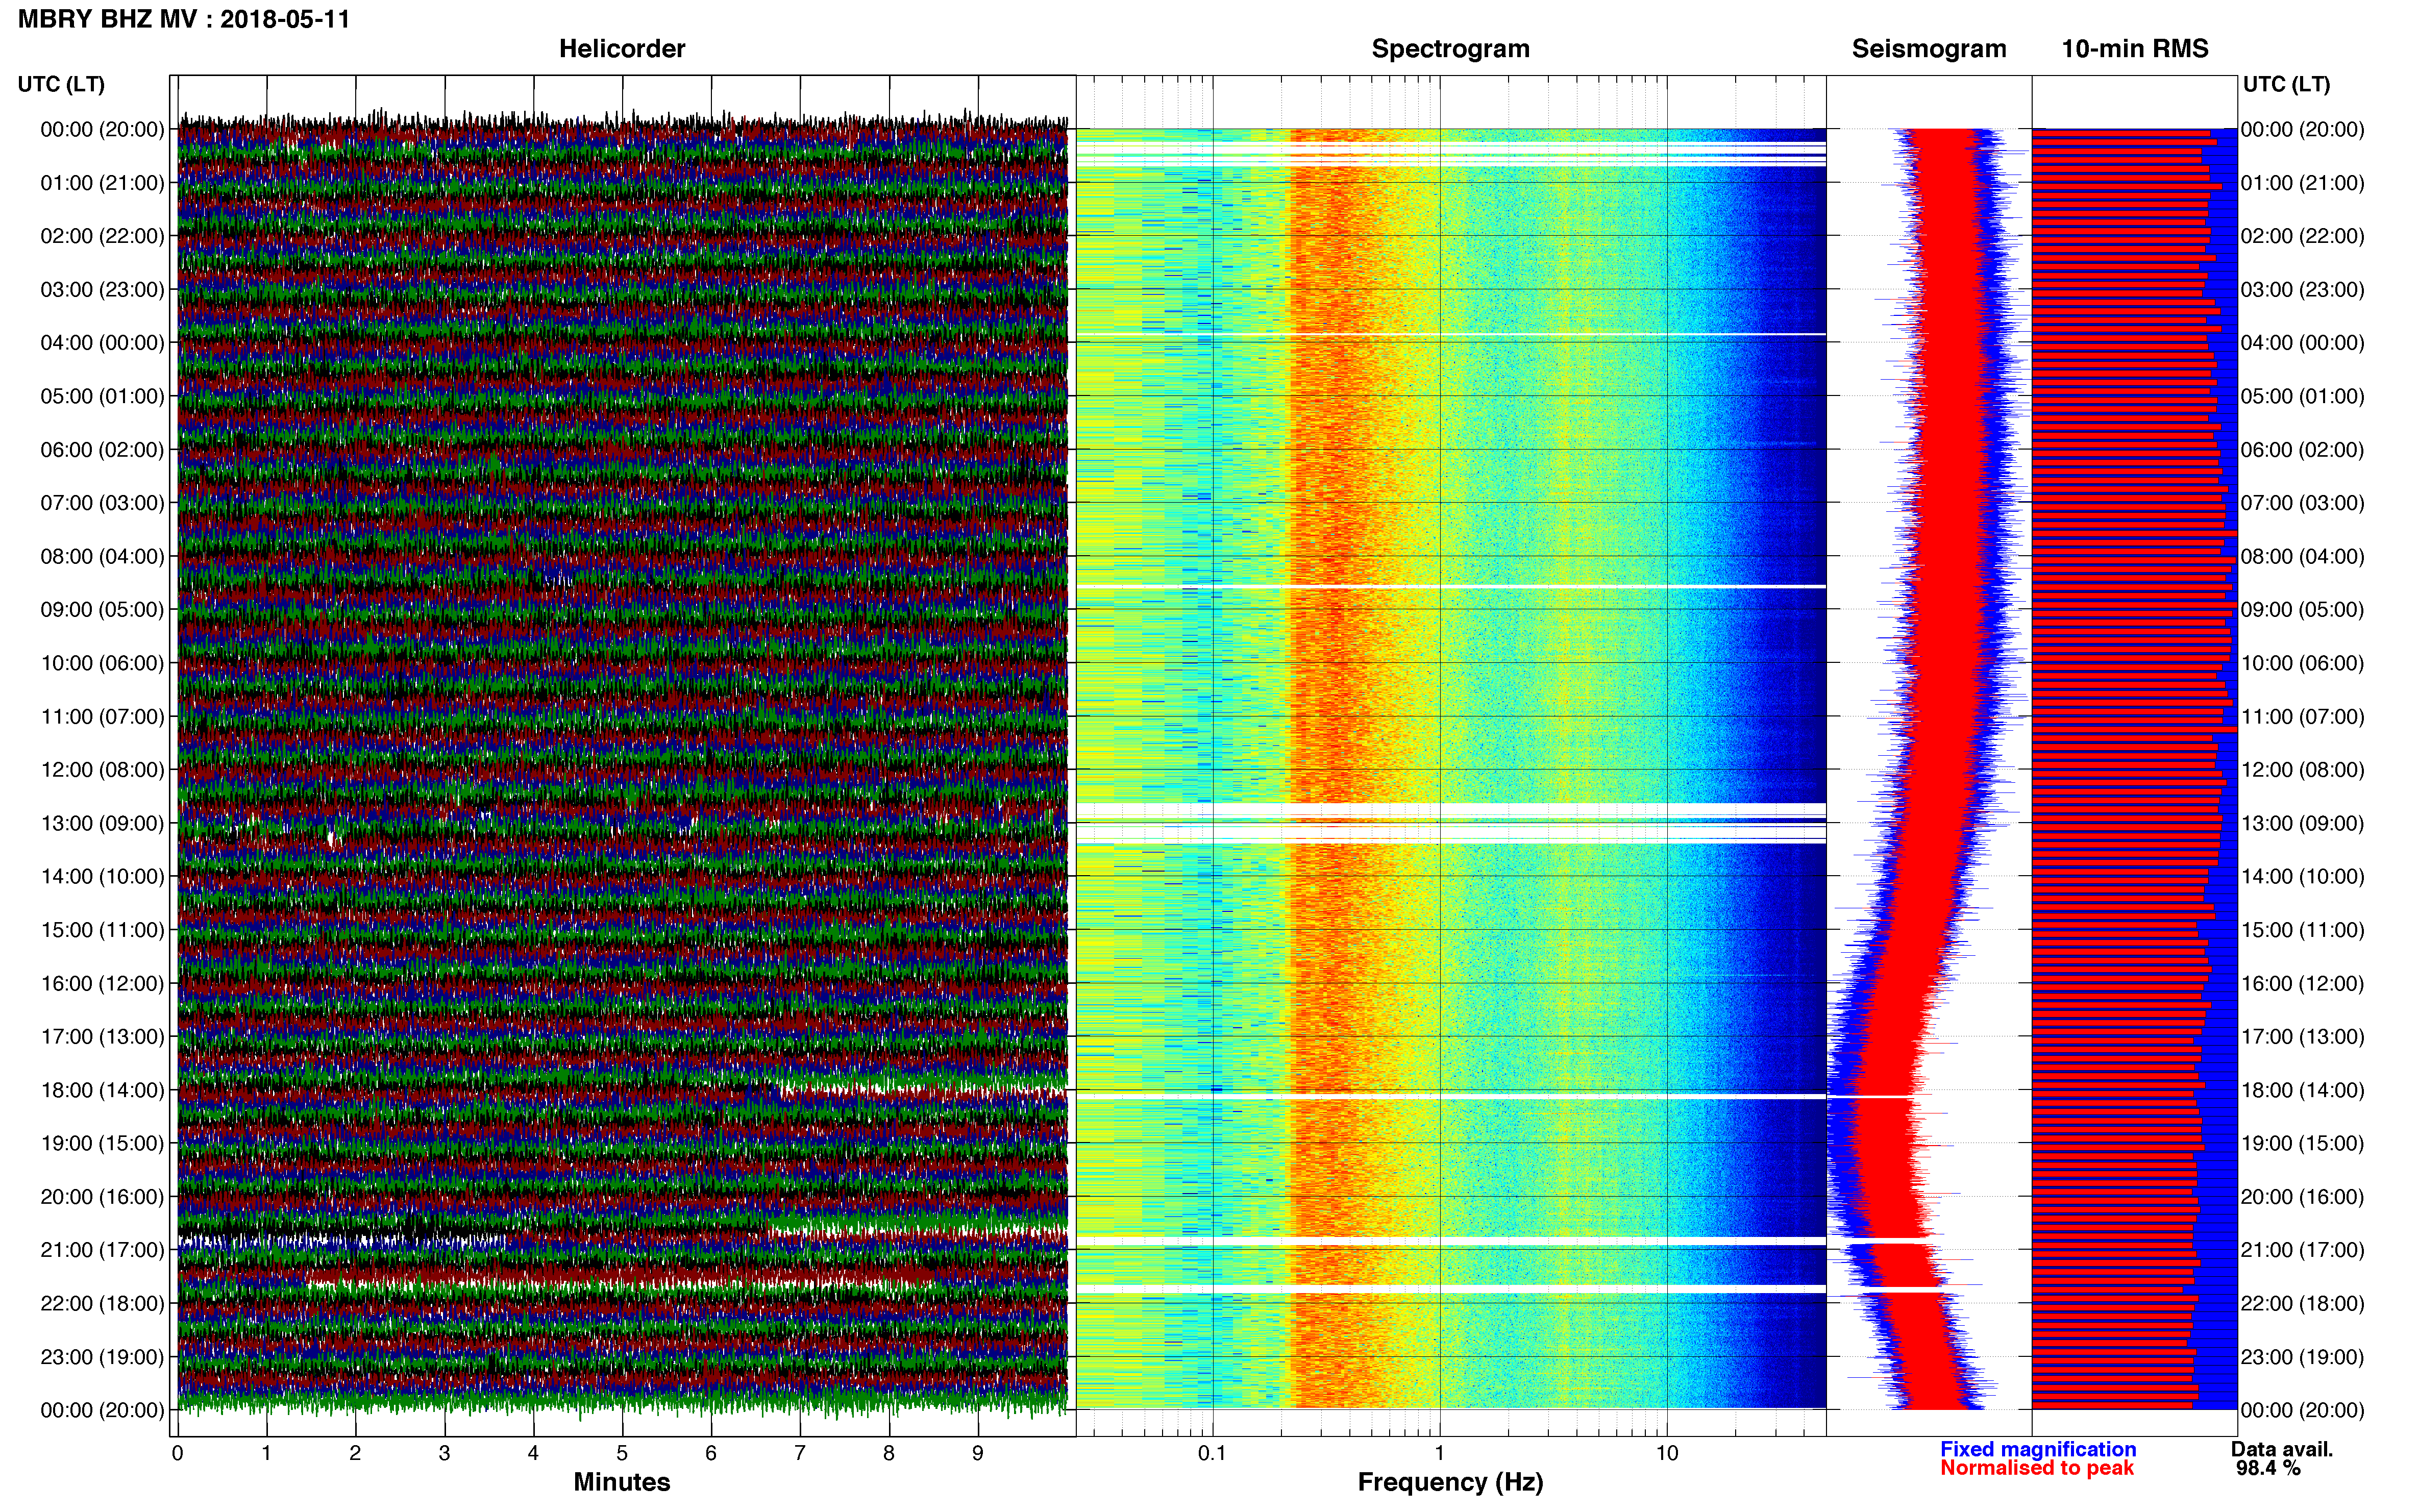2419x1512 pixels.
Task: Click the 5 tick on the Minutes axis
Action: click(622, 1454)
